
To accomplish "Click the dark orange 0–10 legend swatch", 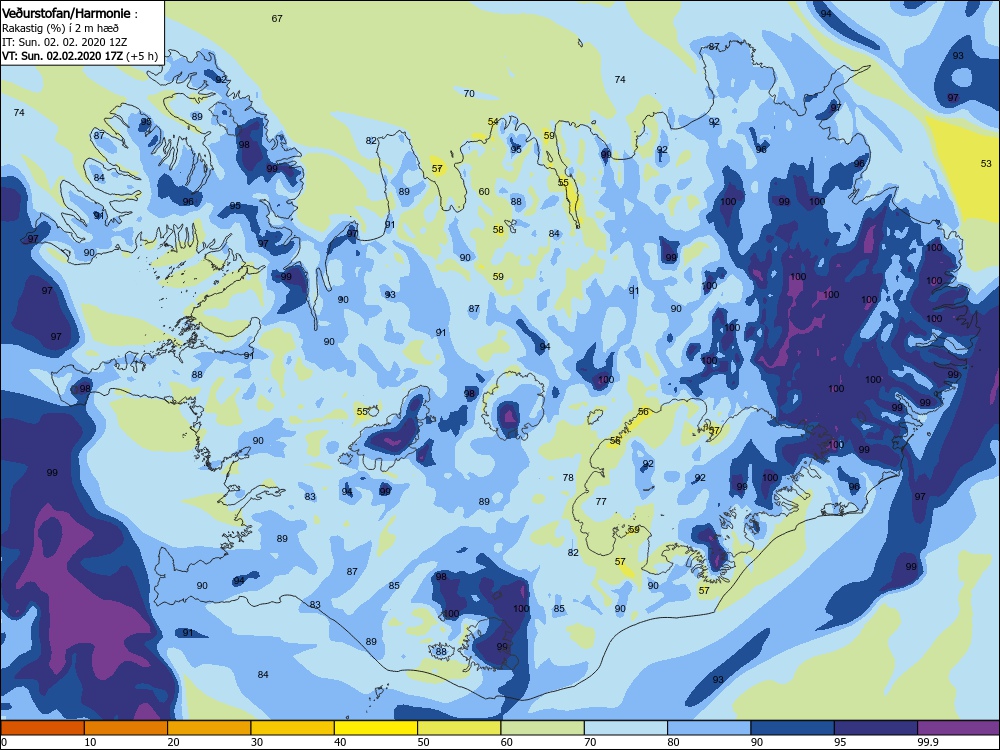I will click(x=43, y=728).
